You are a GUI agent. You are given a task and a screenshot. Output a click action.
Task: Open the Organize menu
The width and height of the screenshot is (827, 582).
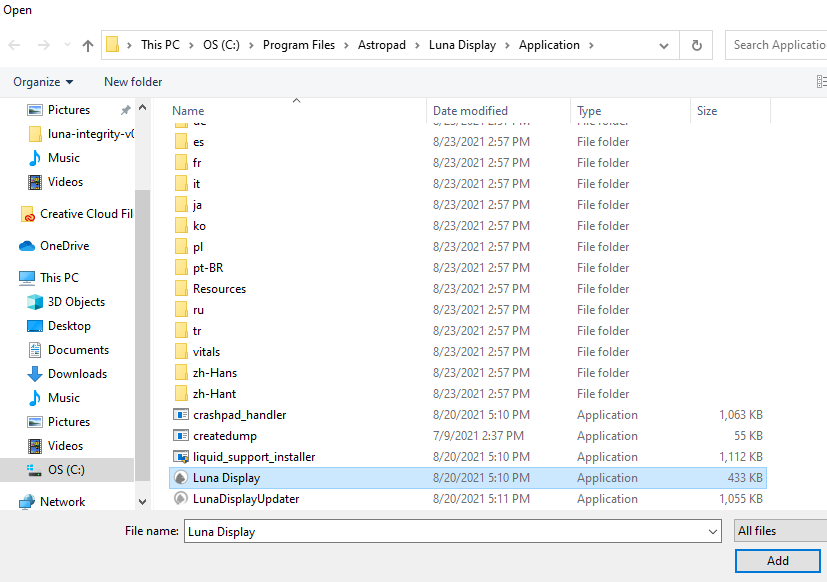pyautogui.click(x=43, y=82)
